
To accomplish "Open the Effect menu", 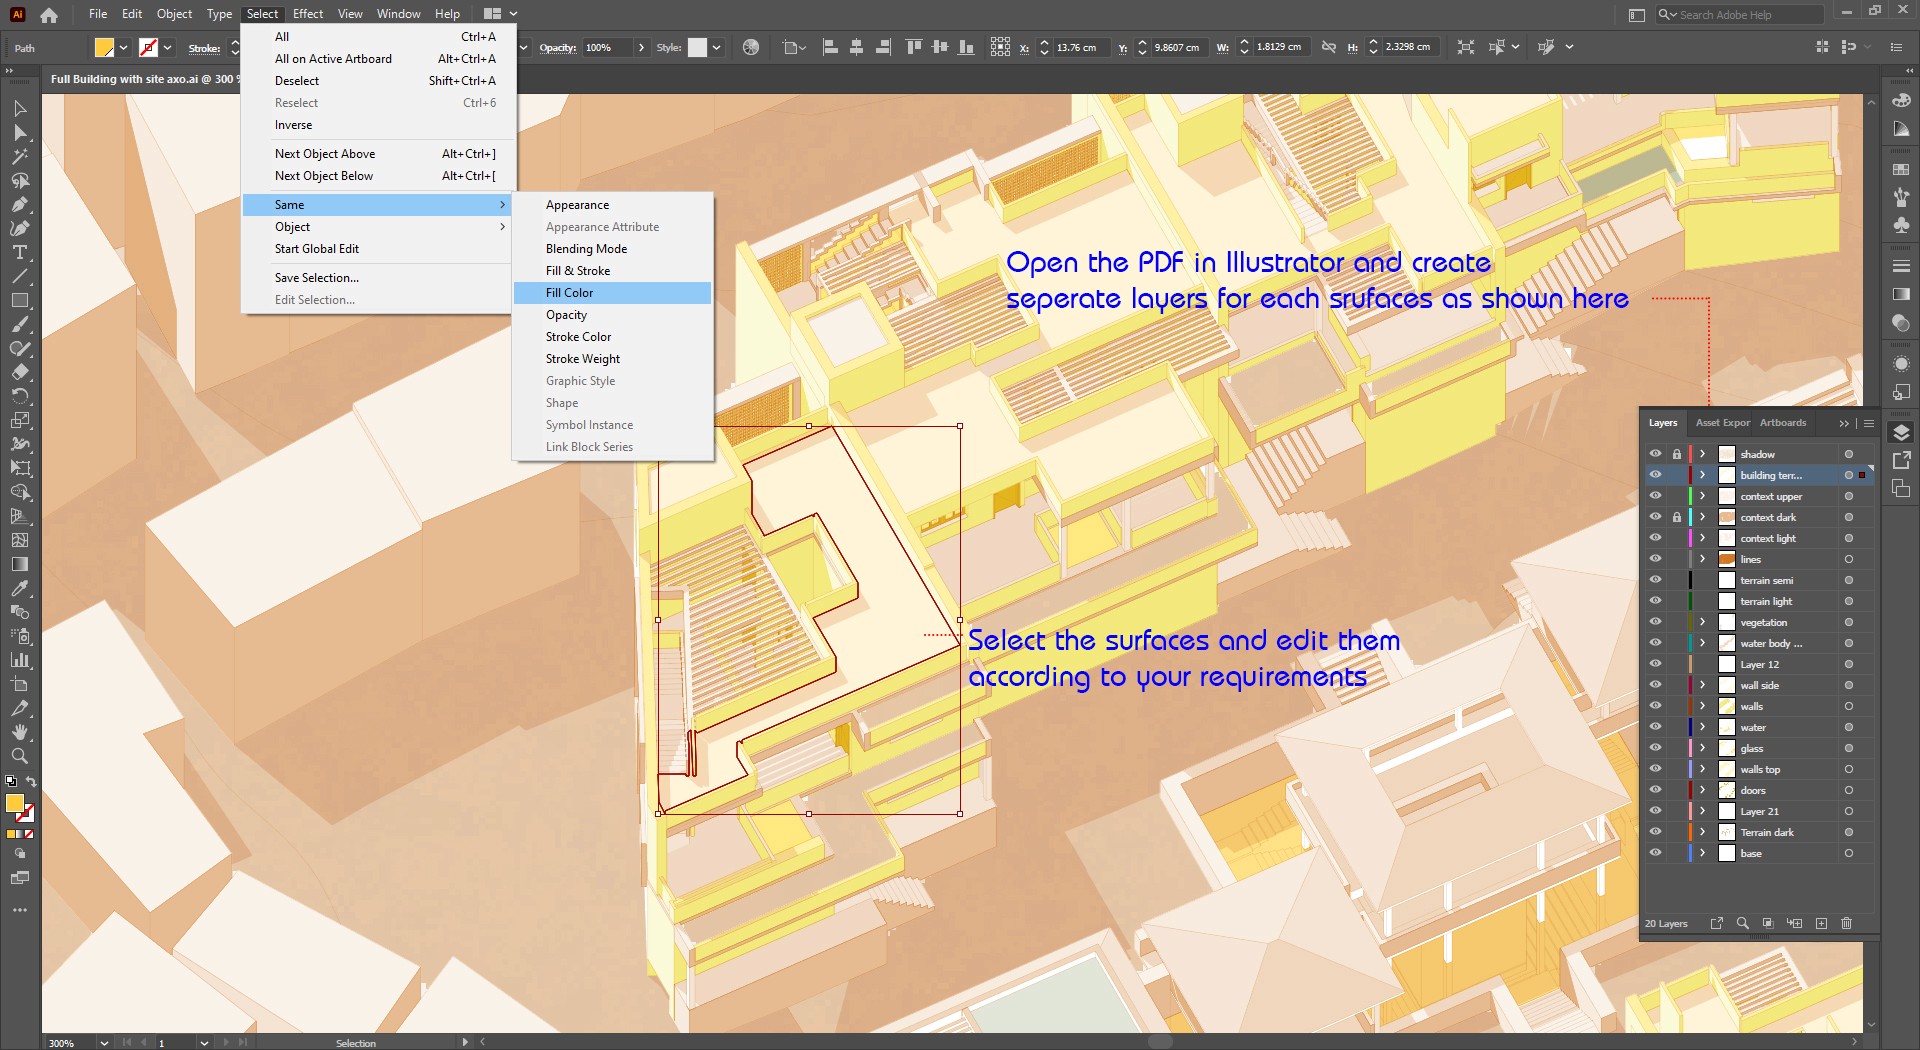I will click(x=307, y=14).
